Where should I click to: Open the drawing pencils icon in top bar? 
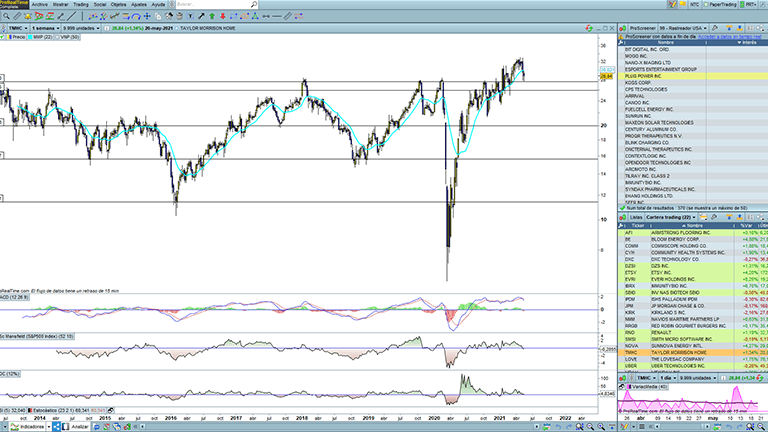(x=672, y=4)
